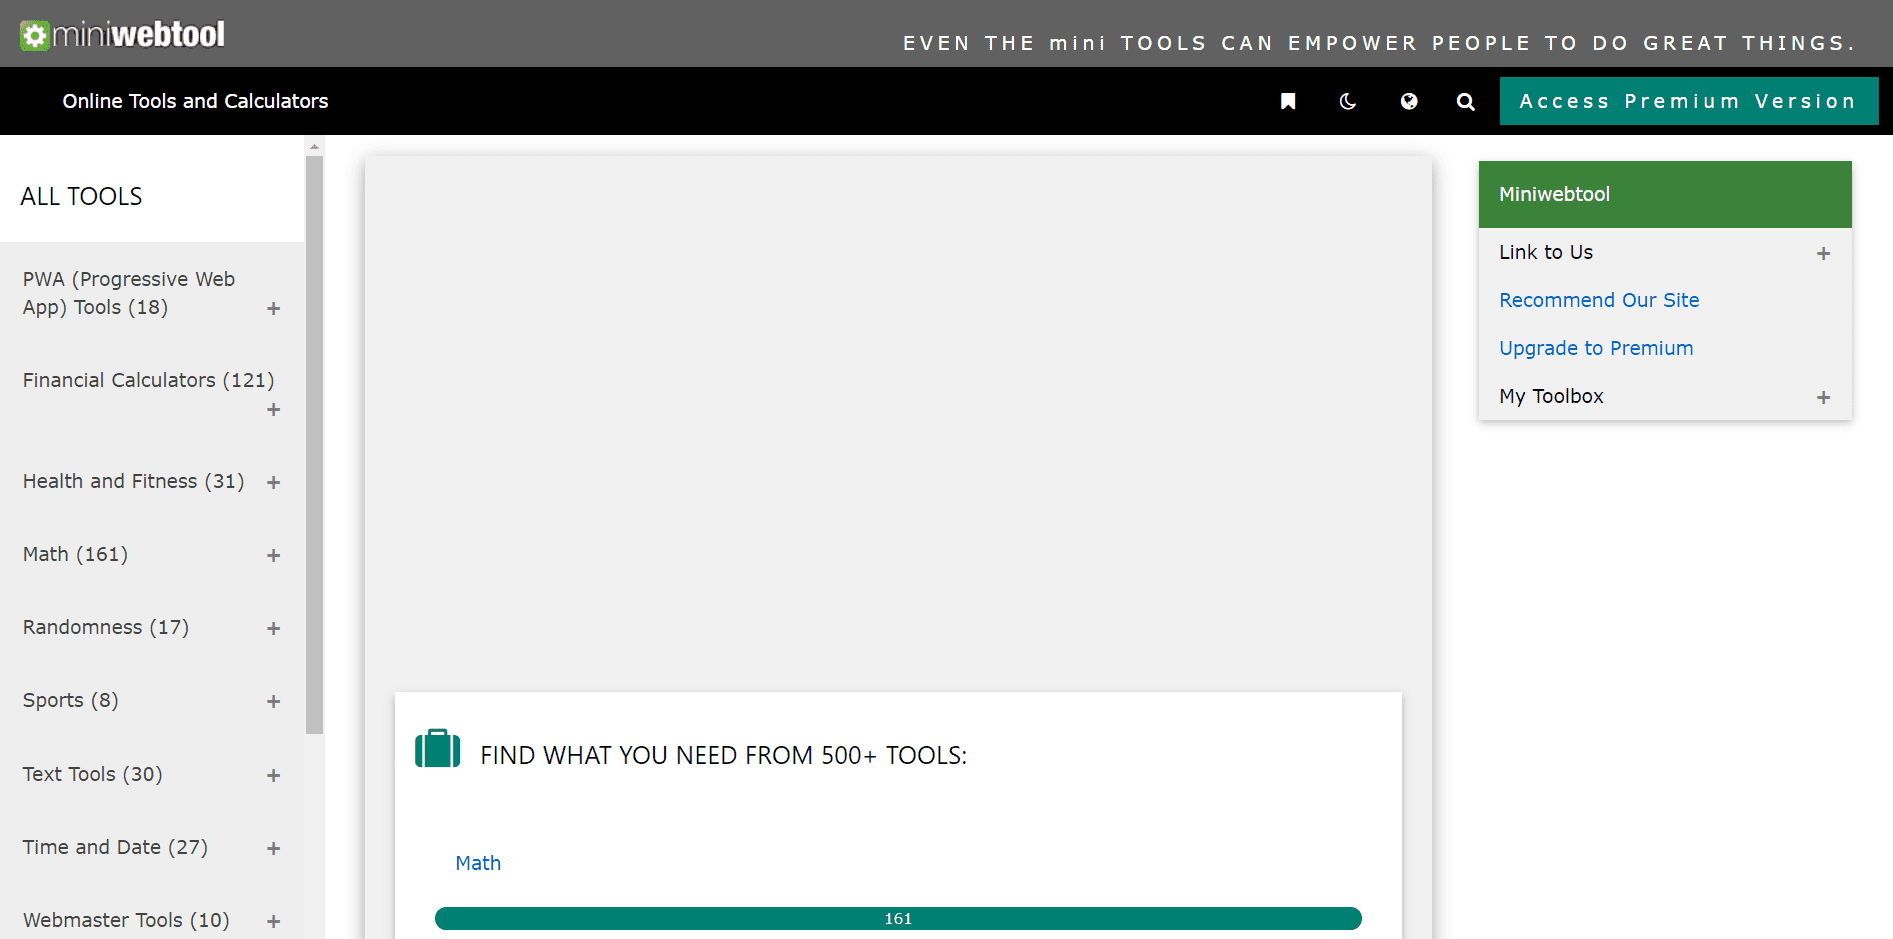Open the bookmark icon in top navigation
The image size is (1893, 939).
coord(1288,101)
